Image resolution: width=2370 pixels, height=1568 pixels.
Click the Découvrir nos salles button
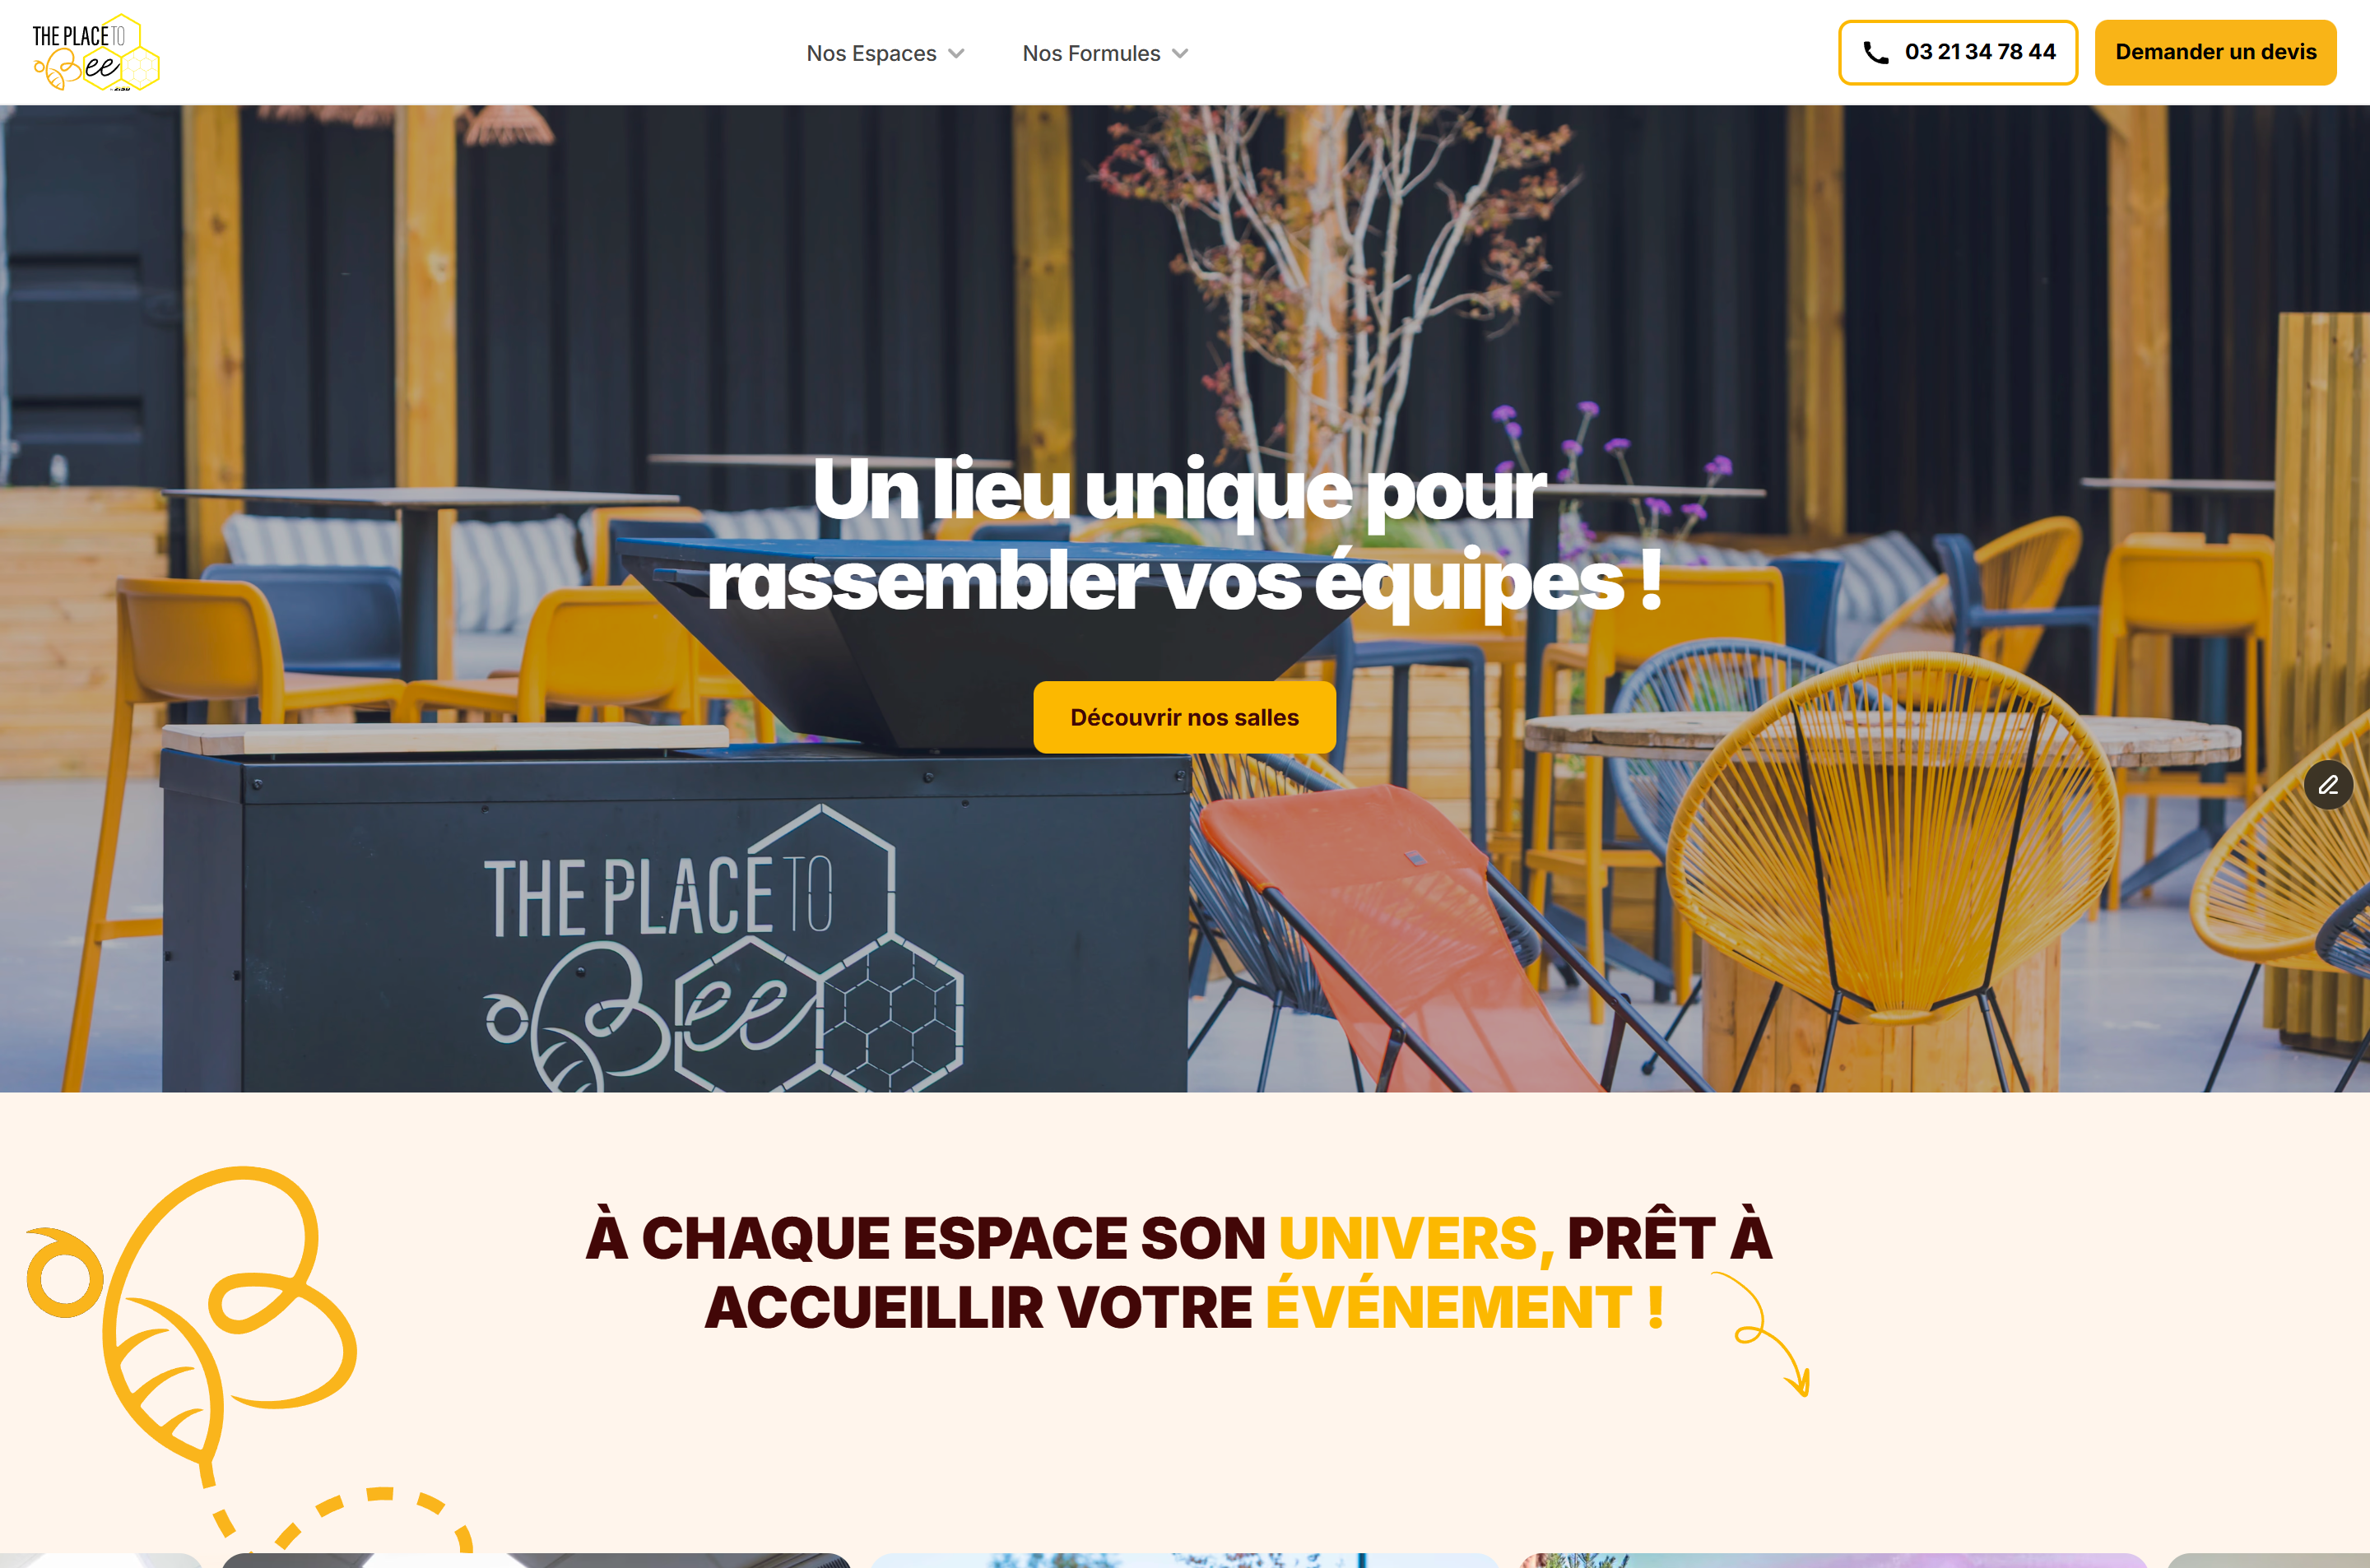tap(1184, 717)
